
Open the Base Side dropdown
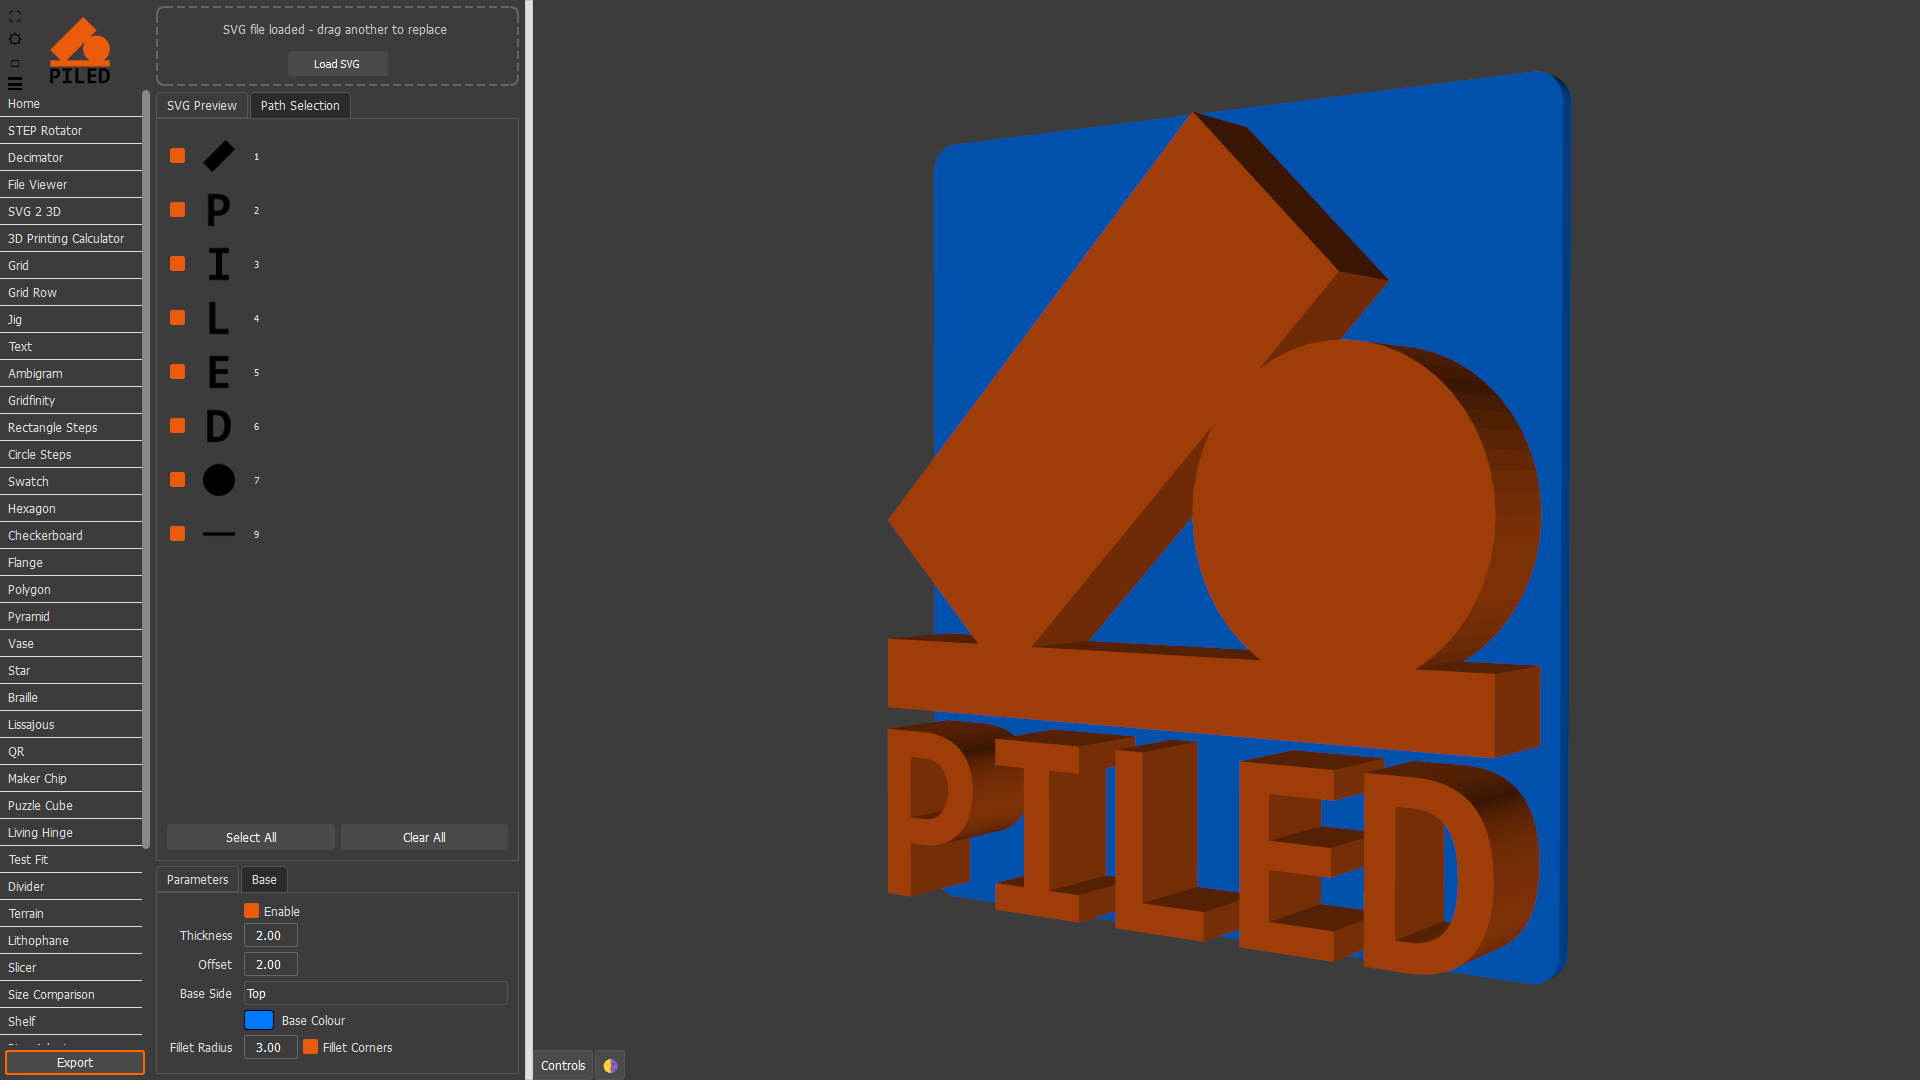coord(375,993)
